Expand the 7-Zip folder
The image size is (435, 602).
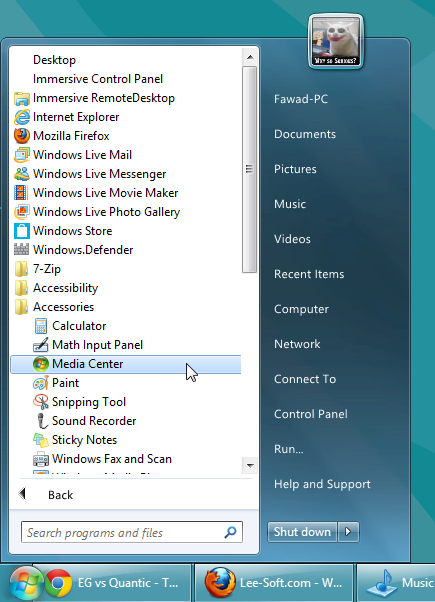pos(37,269)
